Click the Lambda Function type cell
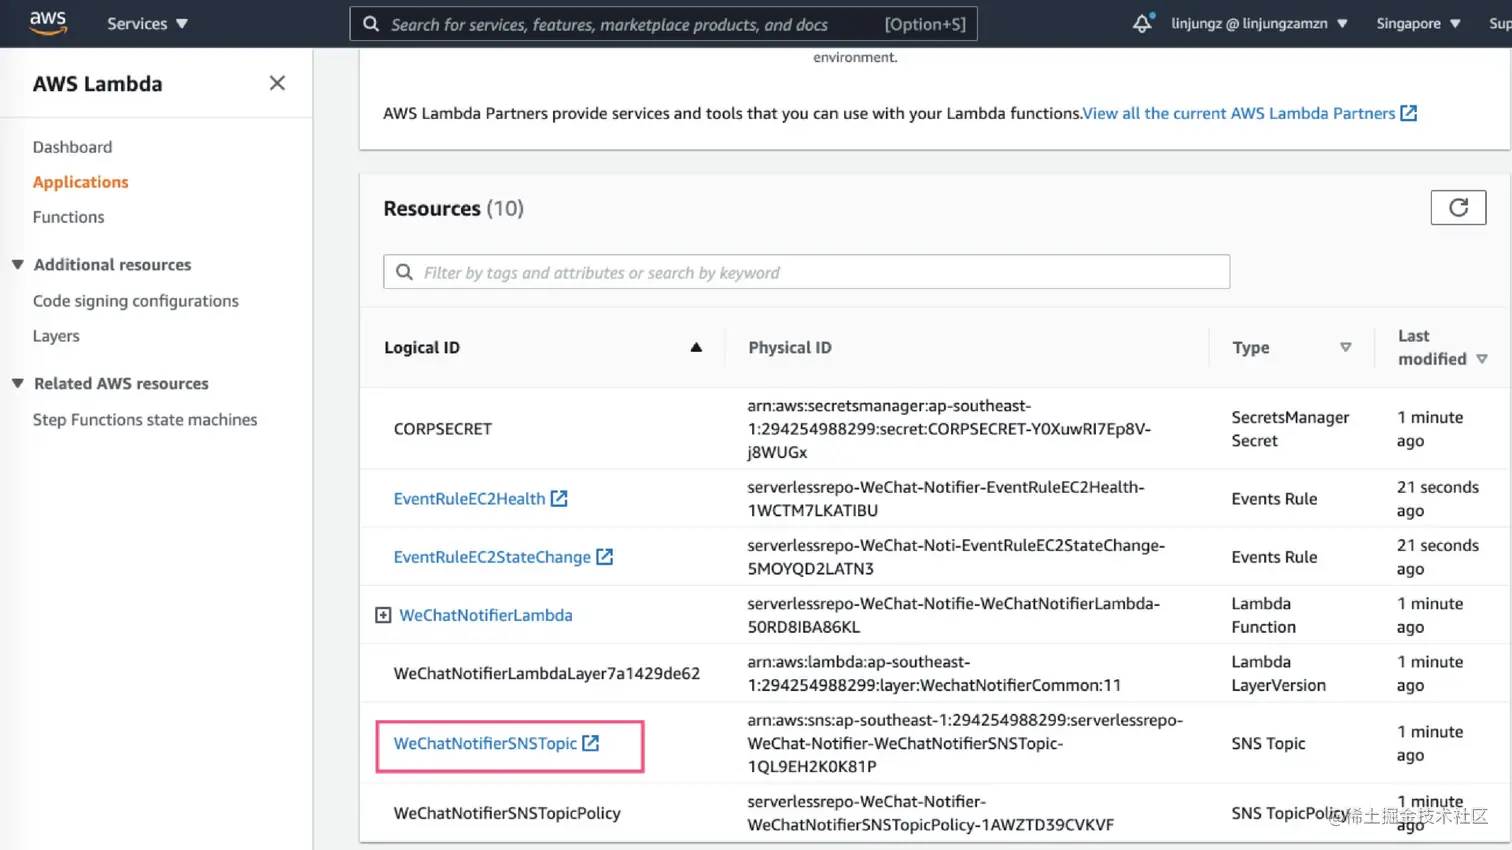Screen dimensions: 1512x850 (x=1263, y=615)
